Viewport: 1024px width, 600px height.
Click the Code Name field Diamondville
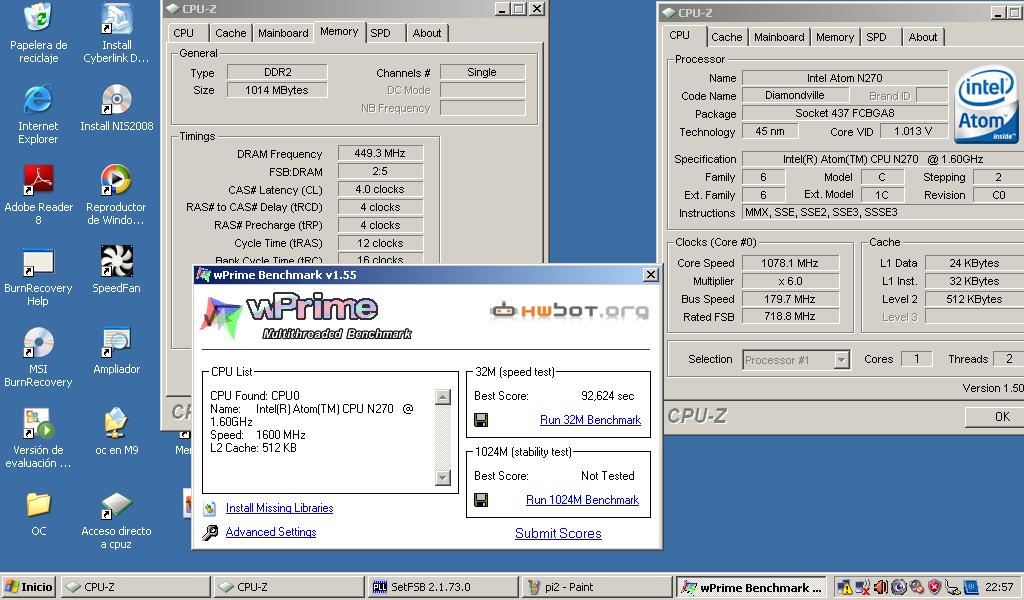pyautogui.click(x=795, y=95)
